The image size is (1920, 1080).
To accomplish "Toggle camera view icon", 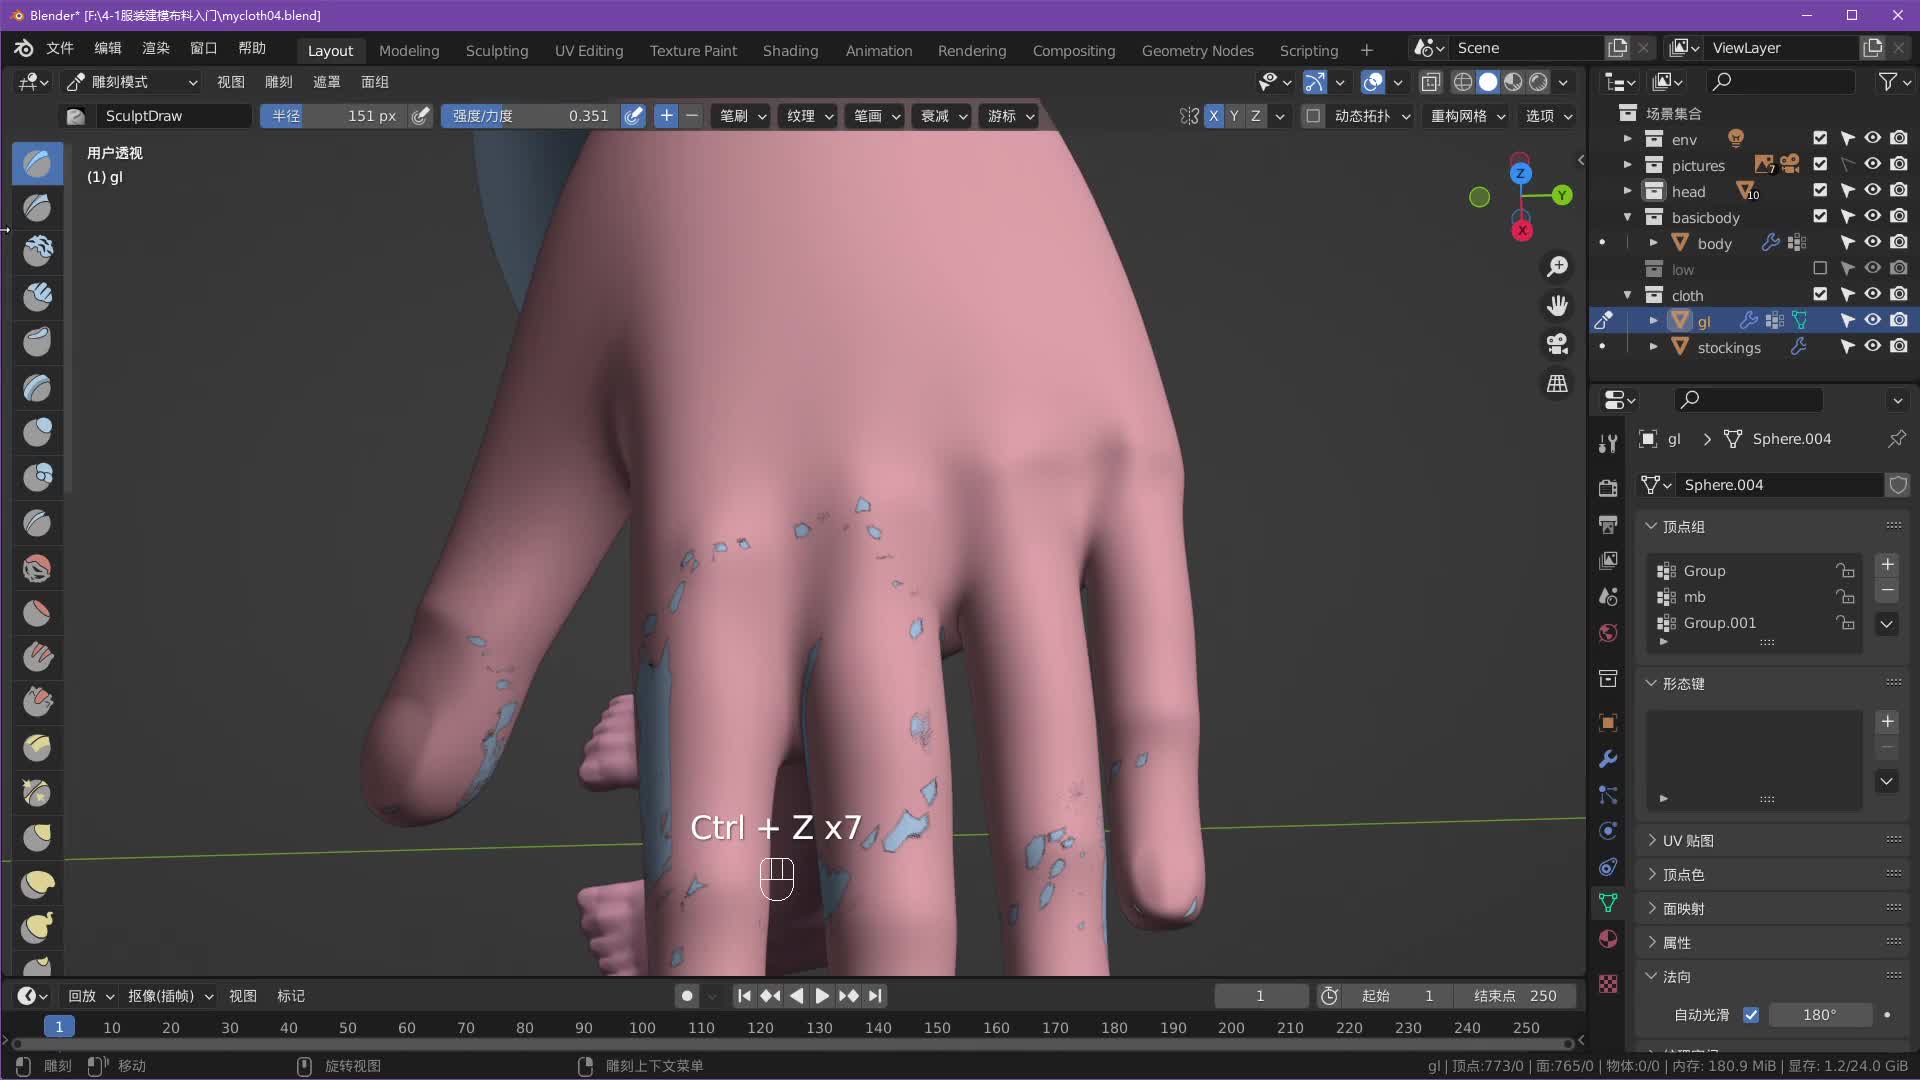I will click(x=1557, y=344).
